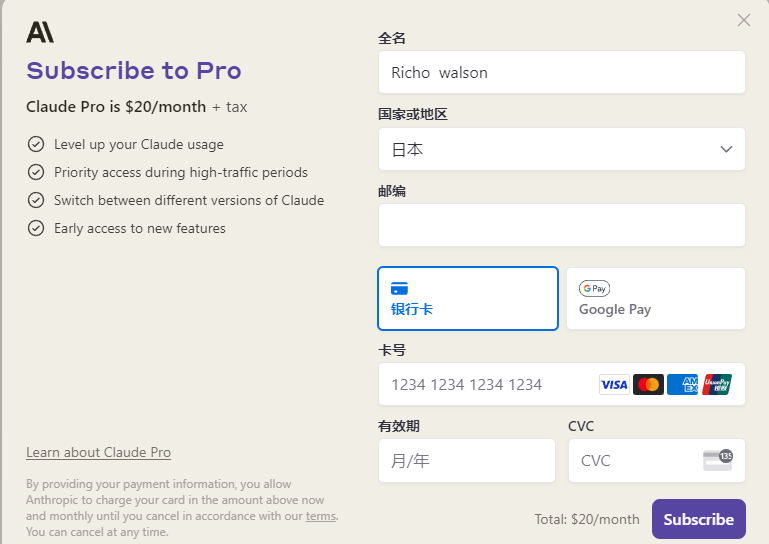This screenshot has height=544, width=769.
Task: Switch to the Google Pay payment tab
Action: click(x=655, y=298)
